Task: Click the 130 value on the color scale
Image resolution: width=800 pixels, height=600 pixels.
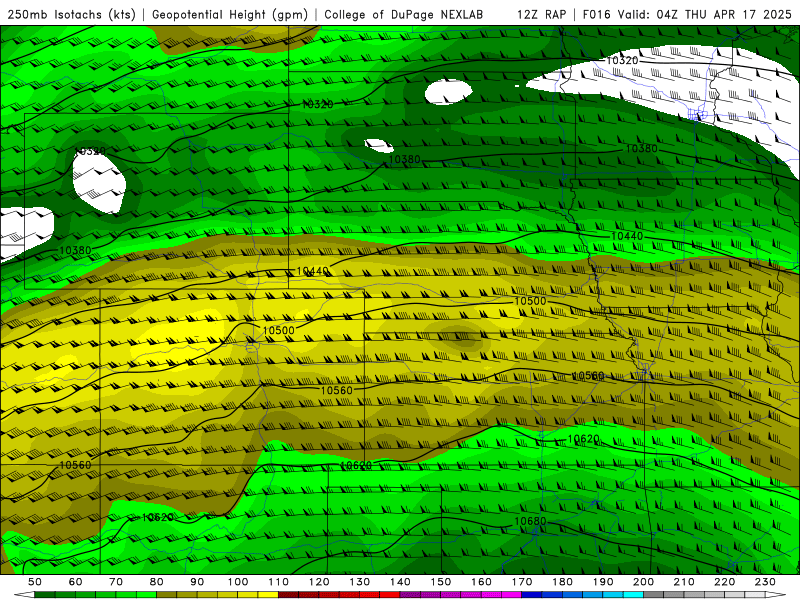Action: (x=360, y=582)
